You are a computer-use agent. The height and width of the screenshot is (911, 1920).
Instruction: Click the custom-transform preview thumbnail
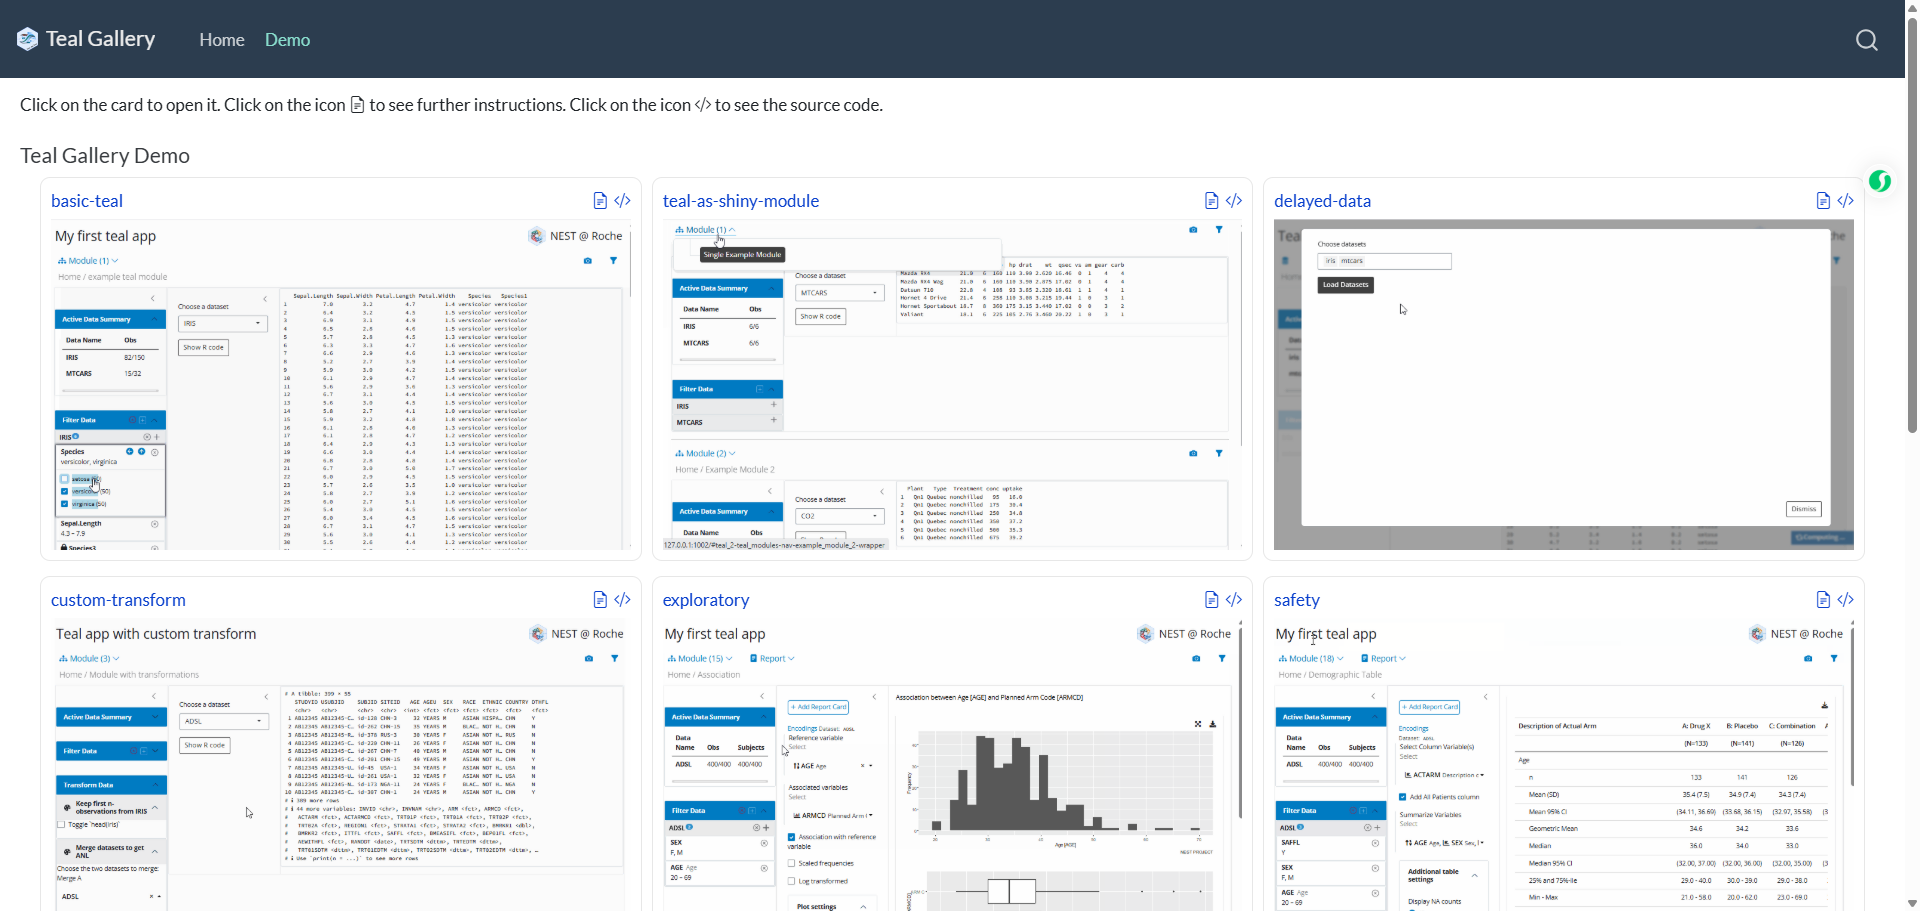pos(340,765)
